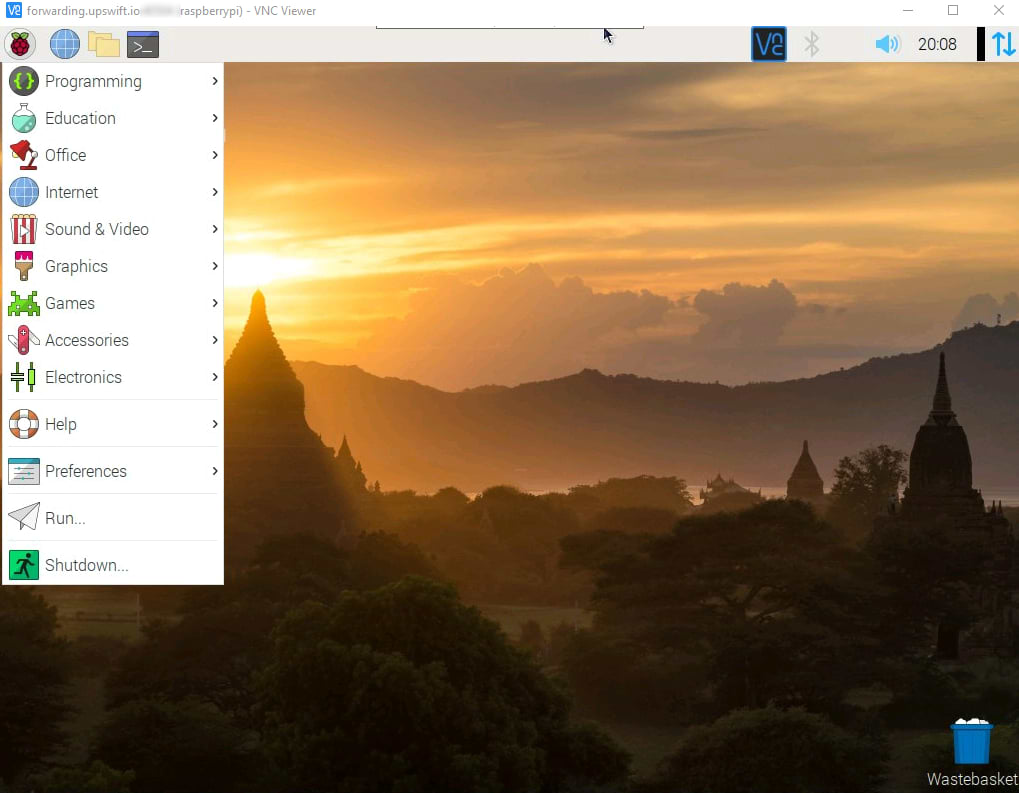This screenshot has width=1019, height=793.
Task: Click the 20:08 clock
Action: [x=936, y=44]
